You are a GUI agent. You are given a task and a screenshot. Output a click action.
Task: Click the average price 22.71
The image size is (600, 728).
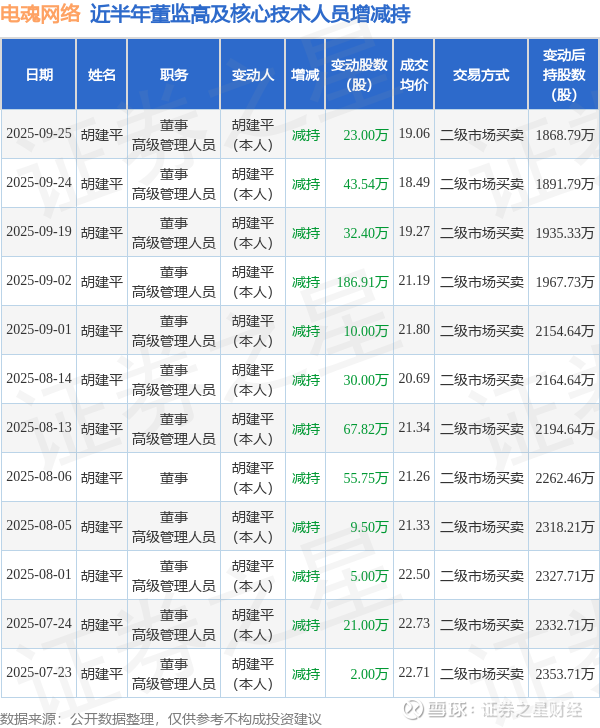point(414,673)
